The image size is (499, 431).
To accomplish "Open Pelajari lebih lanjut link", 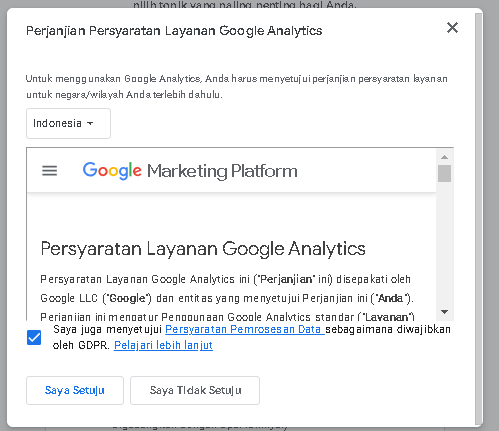I will (x=163, y=345).
